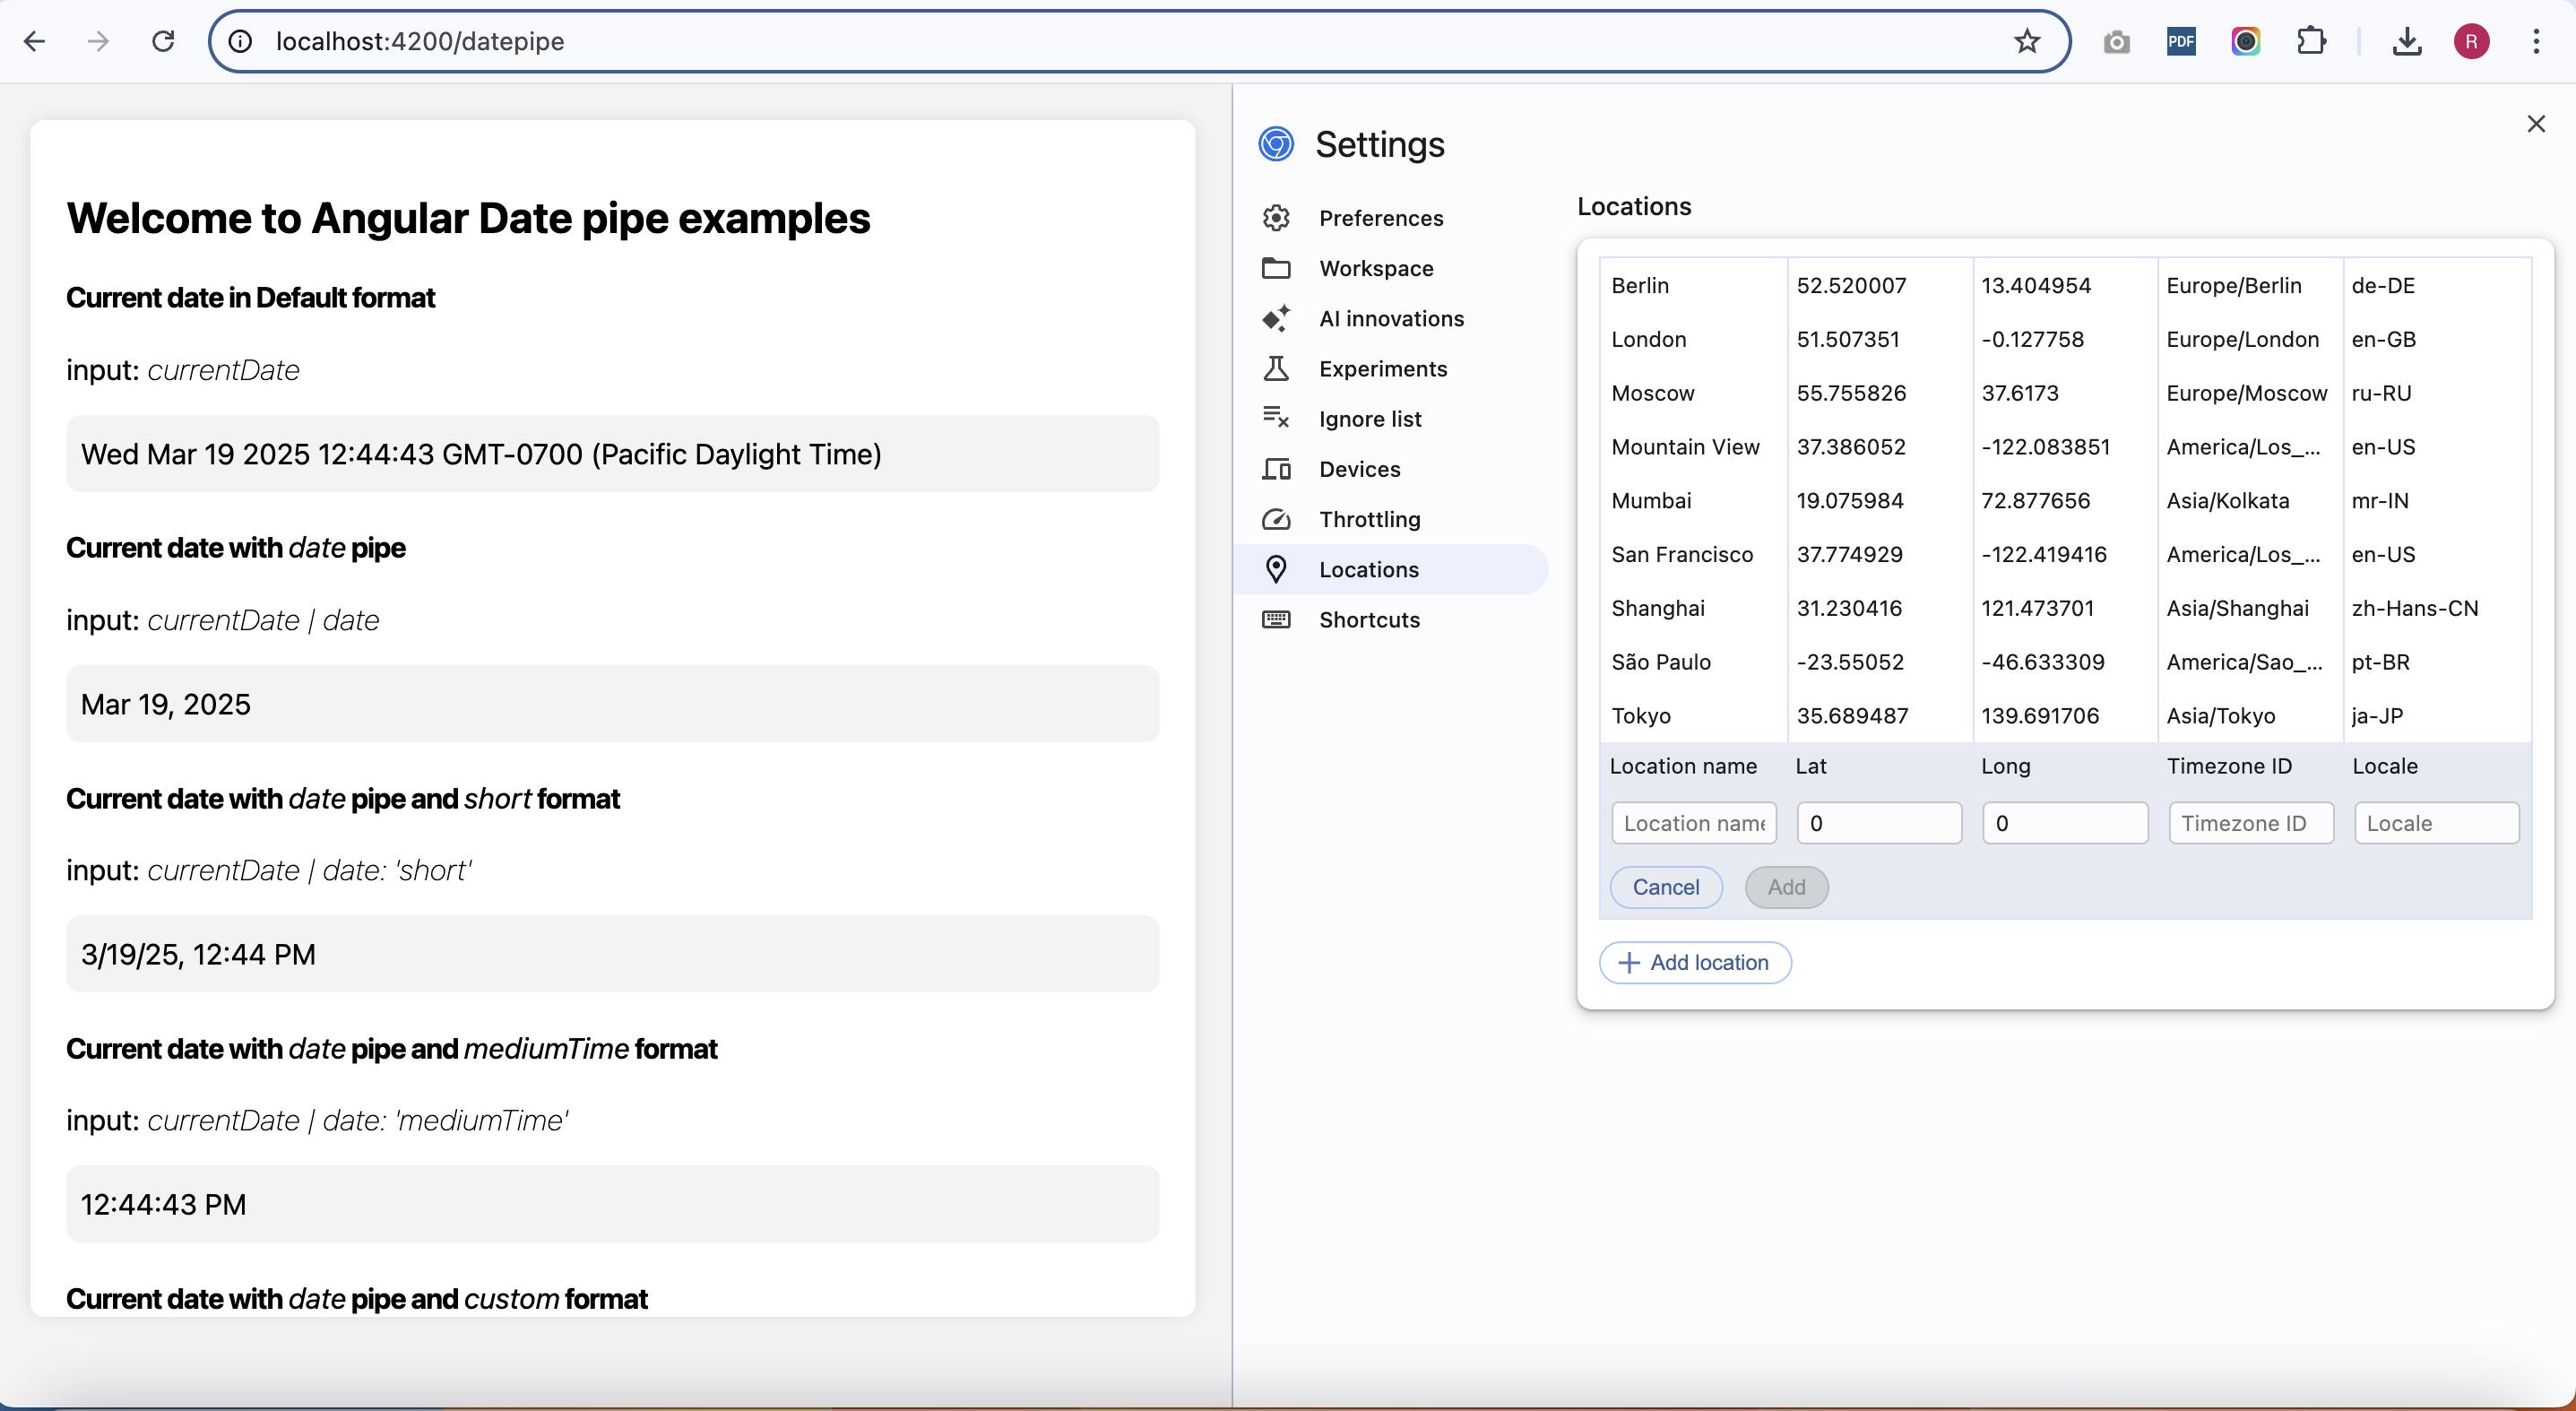
Task: Click the downloads icon in the toolbar
Action: coord(2407,41)
